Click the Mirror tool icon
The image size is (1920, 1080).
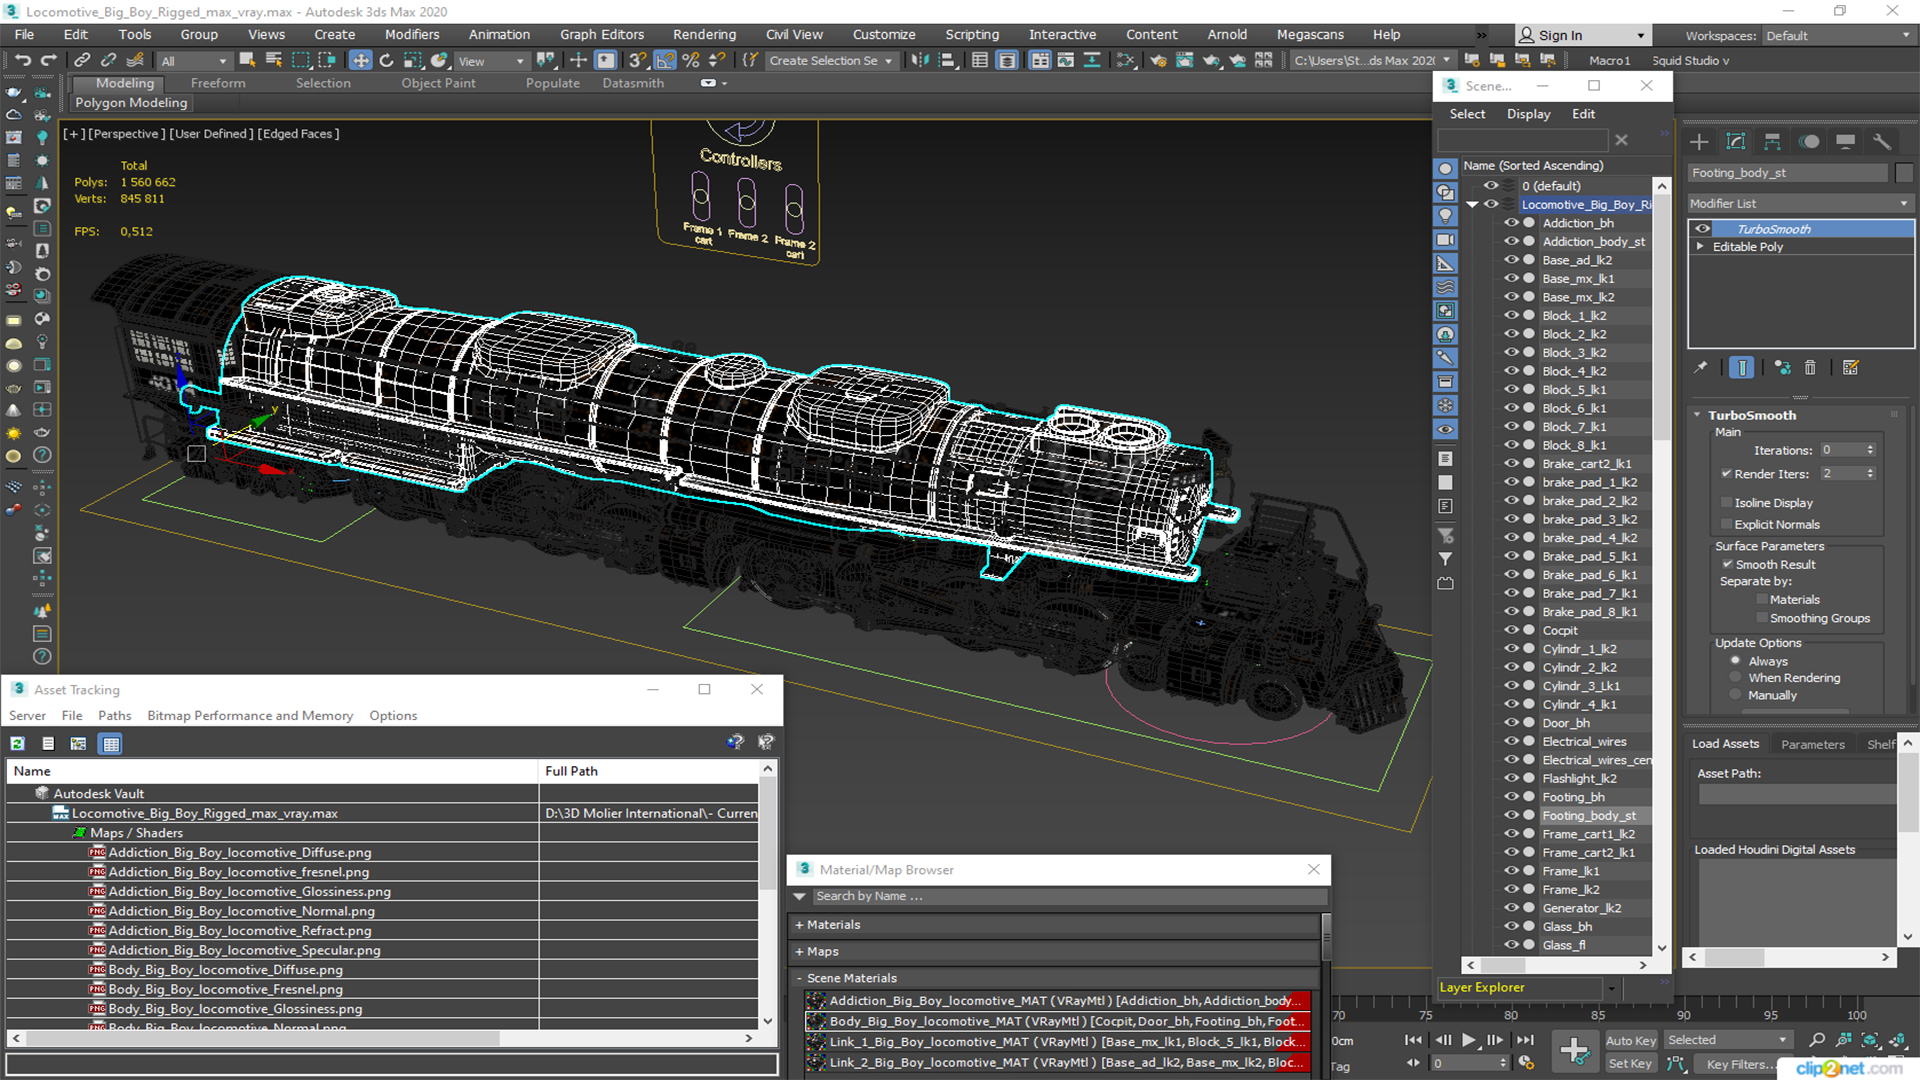click(920, 61)
